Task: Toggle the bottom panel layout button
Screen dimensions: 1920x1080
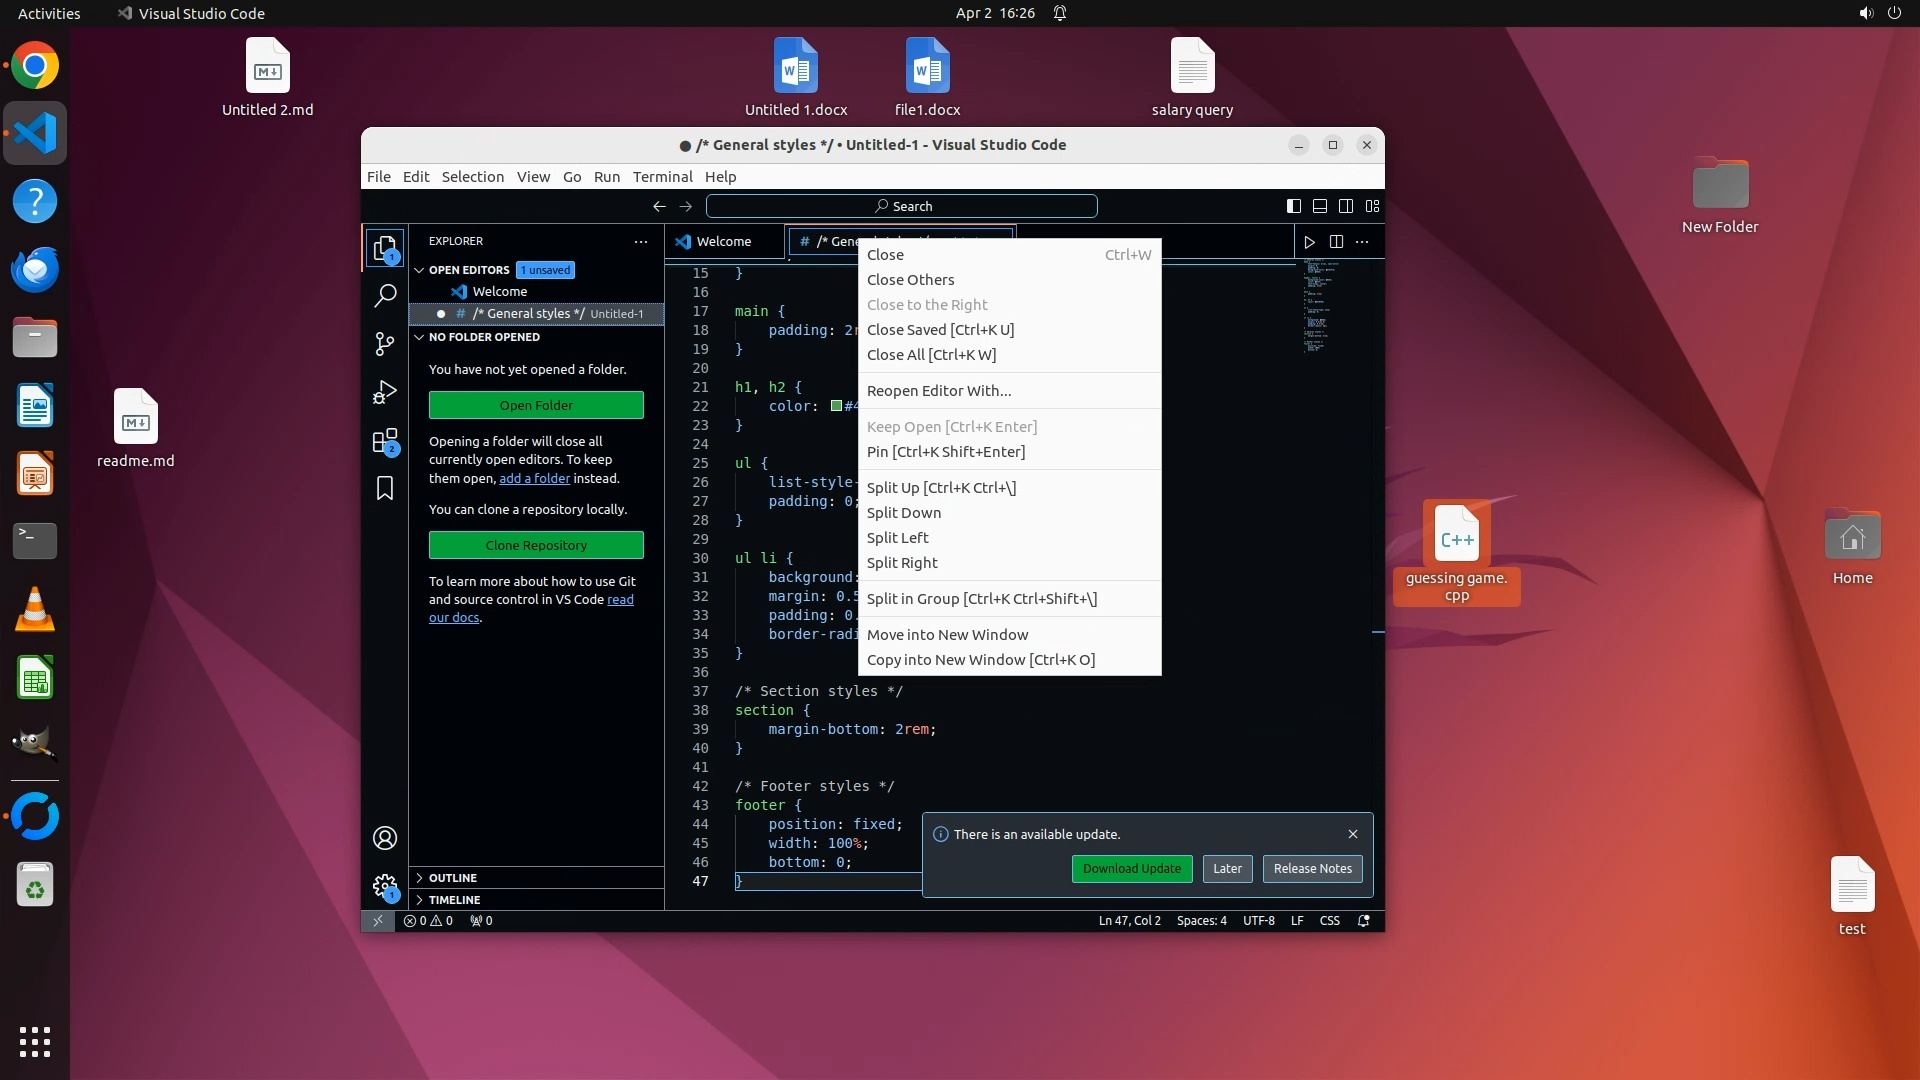Action: [x=1320, y=206]
